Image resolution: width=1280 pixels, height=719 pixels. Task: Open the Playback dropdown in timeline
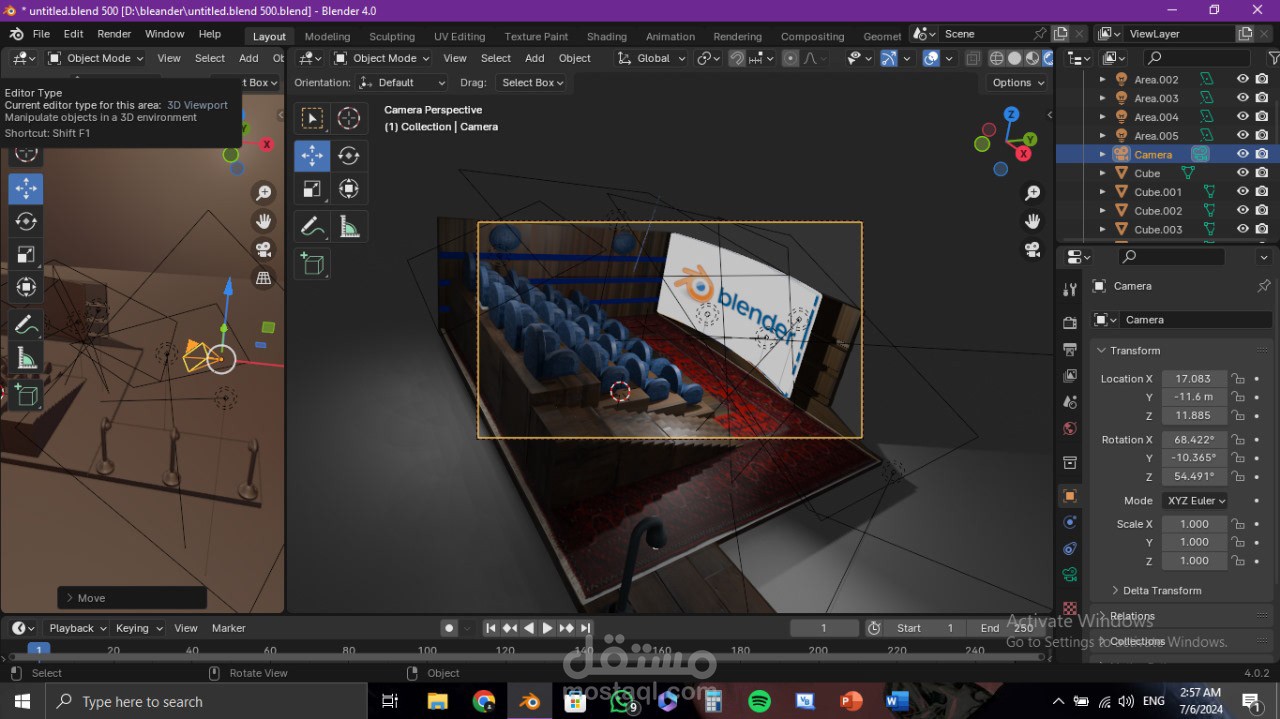click(77, 628)
